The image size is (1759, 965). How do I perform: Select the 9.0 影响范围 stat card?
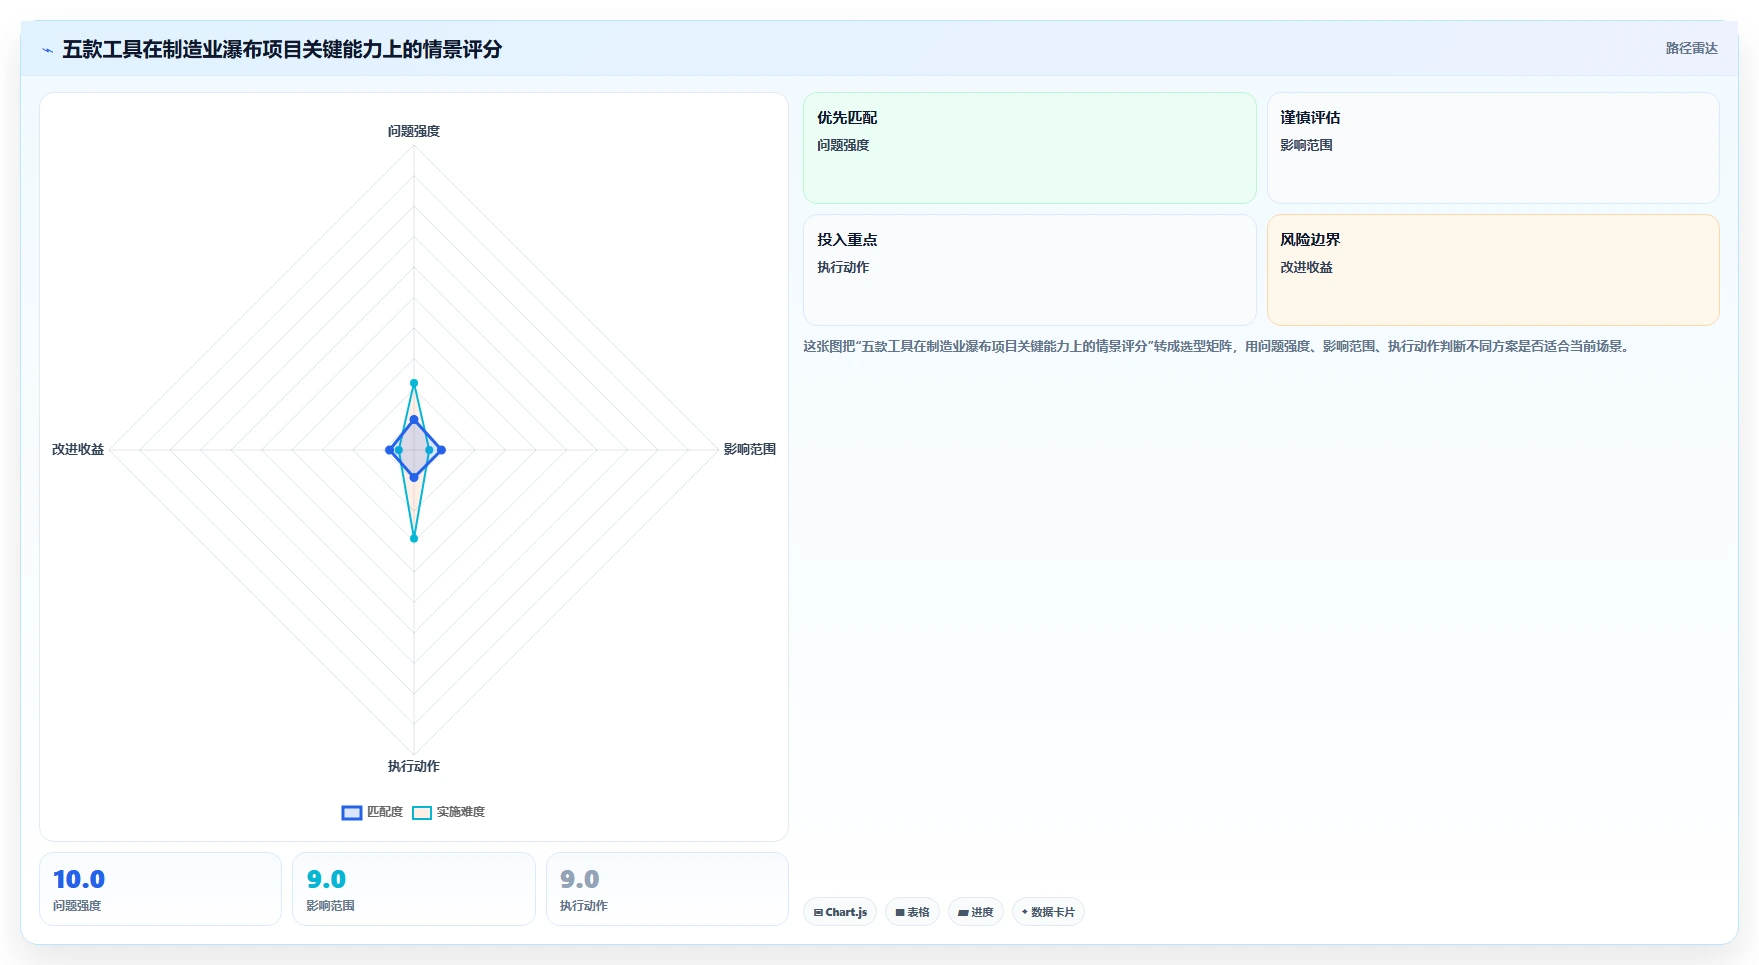[x=414, y=889]
